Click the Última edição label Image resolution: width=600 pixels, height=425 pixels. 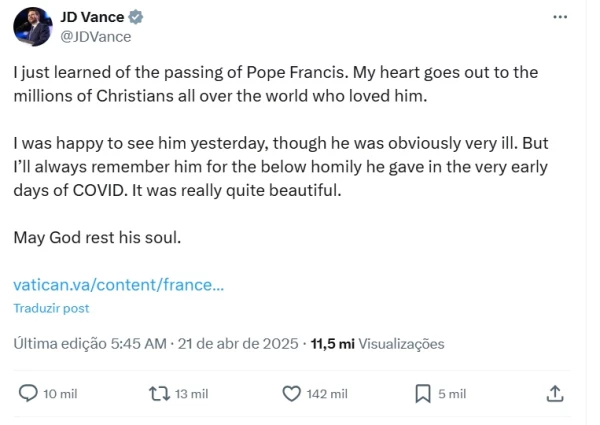point(59,343)
